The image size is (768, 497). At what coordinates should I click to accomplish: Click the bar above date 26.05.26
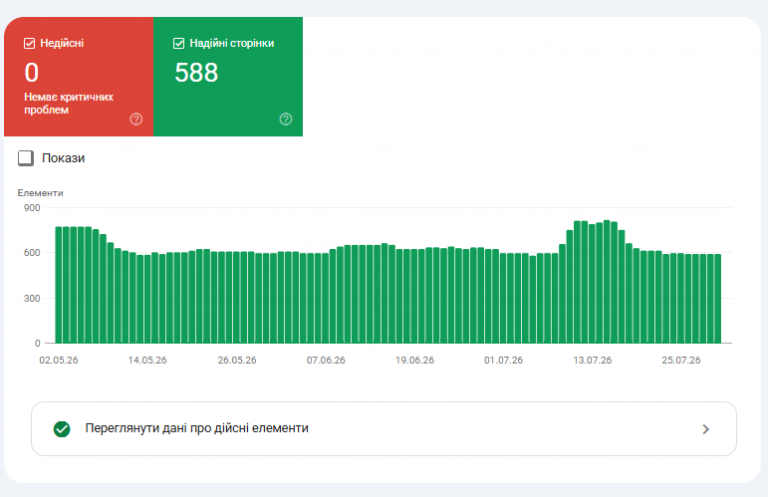tap(237, 297)
